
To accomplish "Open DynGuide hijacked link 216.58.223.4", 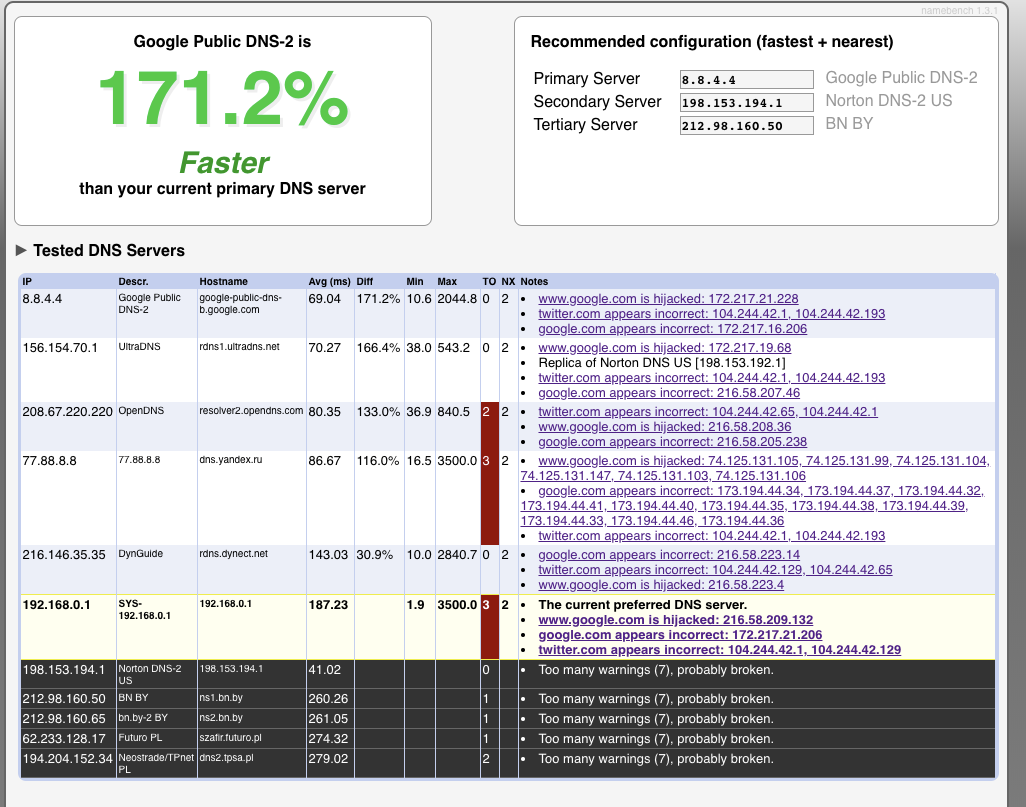I will point(660,585).
